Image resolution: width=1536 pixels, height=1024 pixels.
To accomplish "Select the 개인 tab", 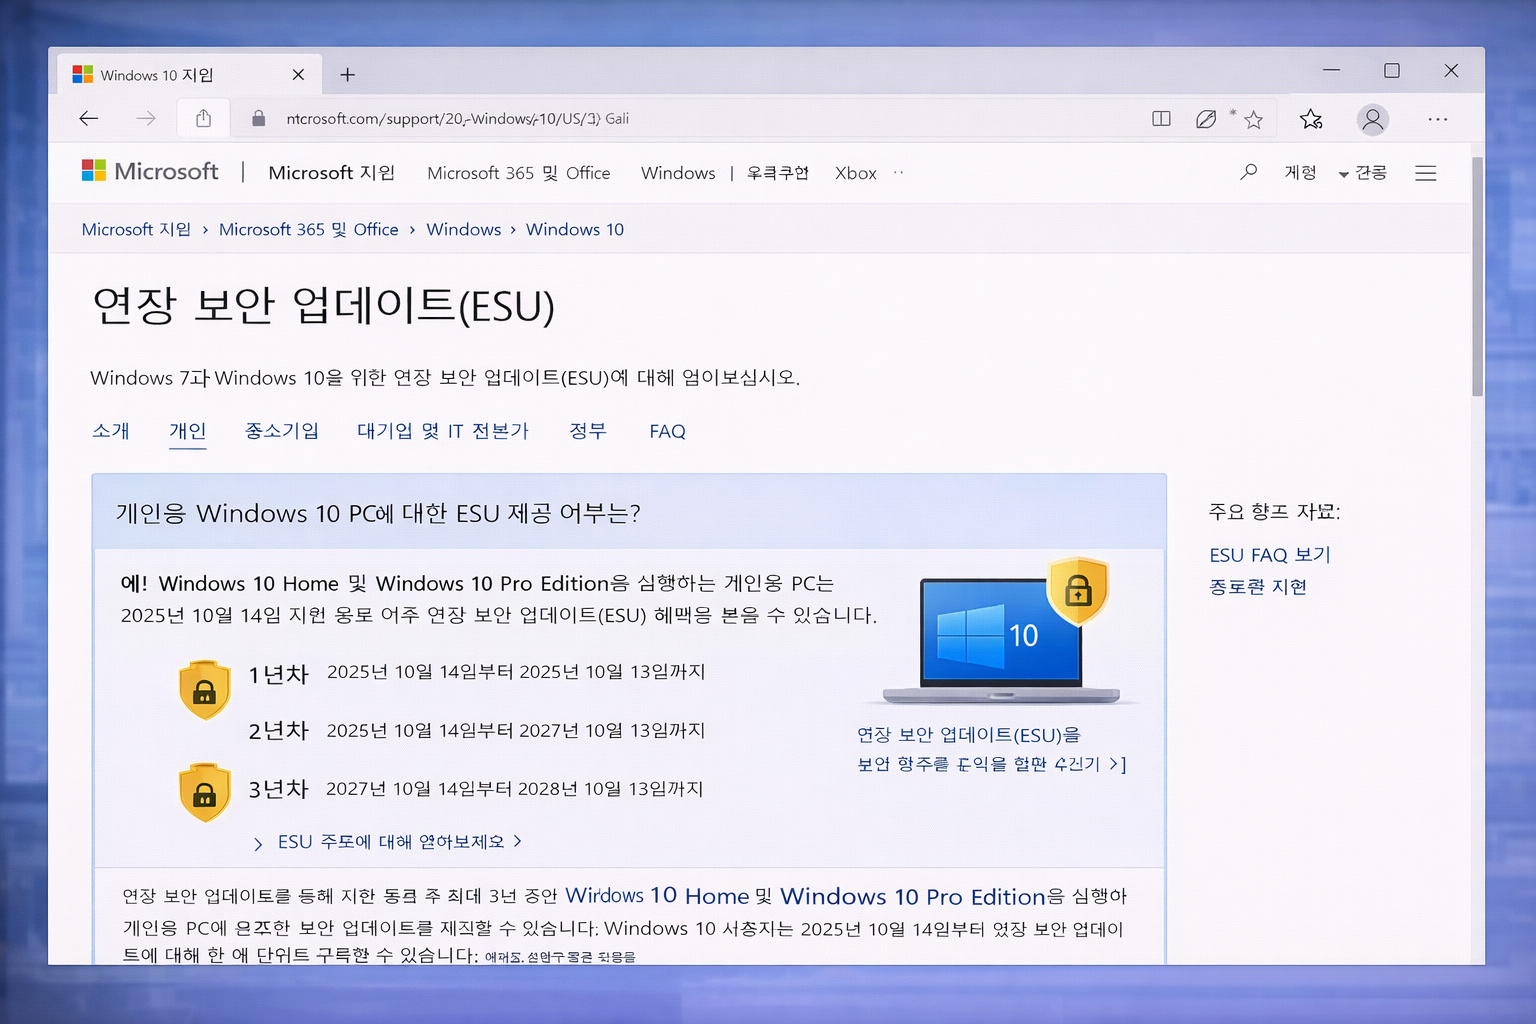I will click(188, 431).
